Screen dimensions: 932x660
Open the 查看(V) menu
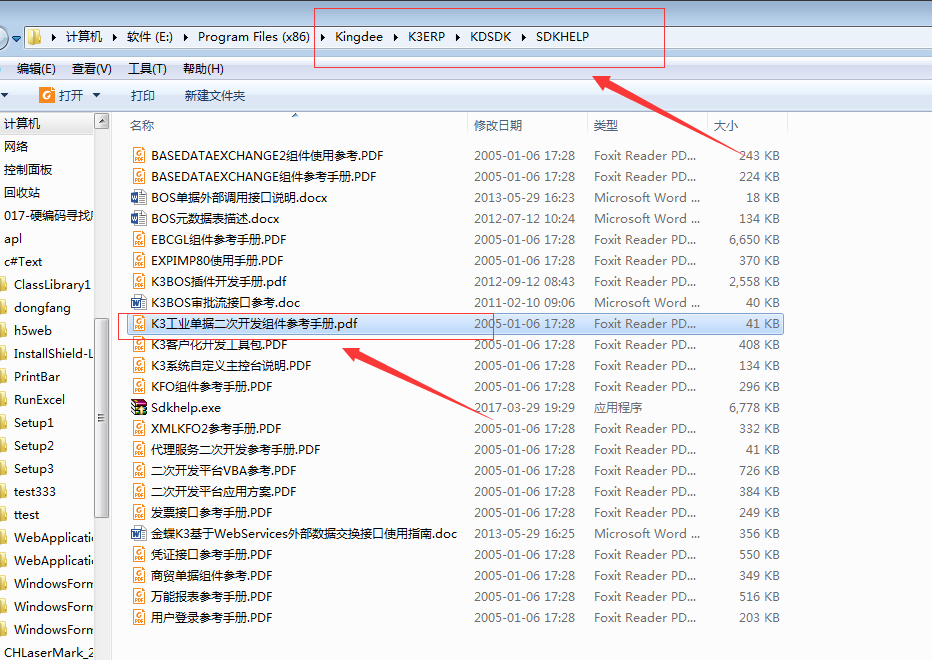(x=92, y=69)
